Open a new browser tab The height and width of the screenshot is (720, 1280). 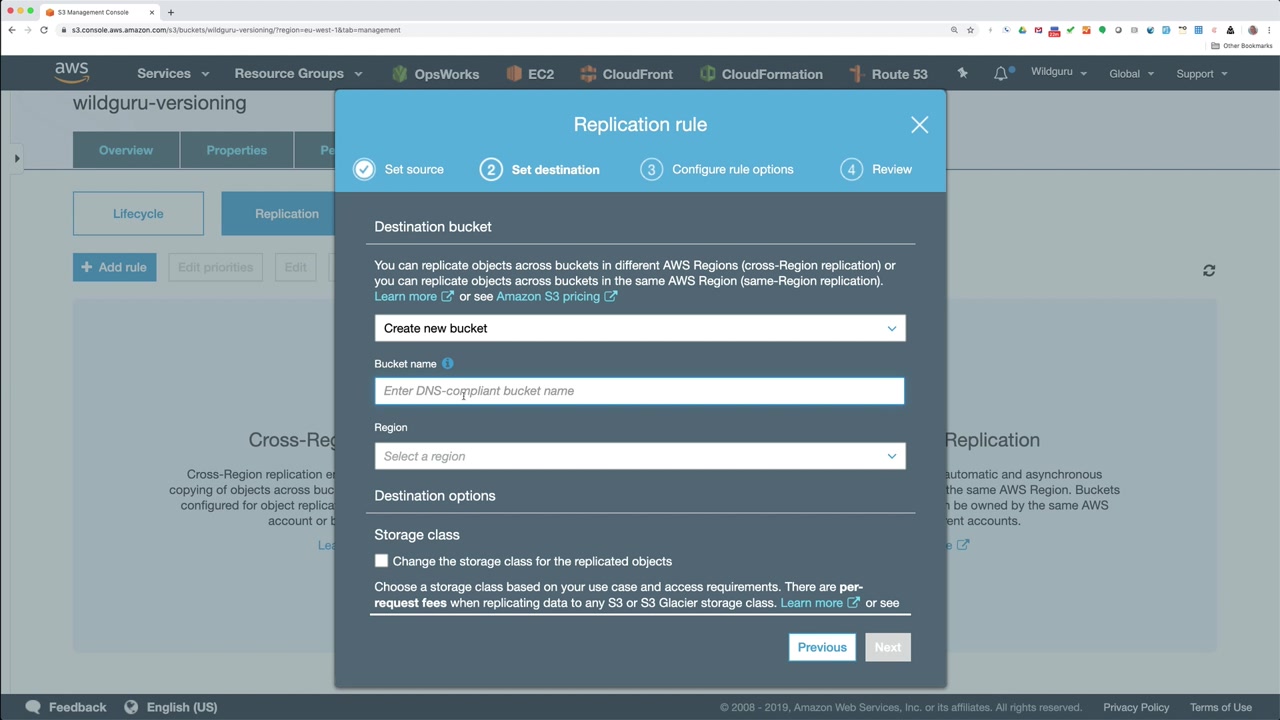pyautogui.click(x=171, y=12)
